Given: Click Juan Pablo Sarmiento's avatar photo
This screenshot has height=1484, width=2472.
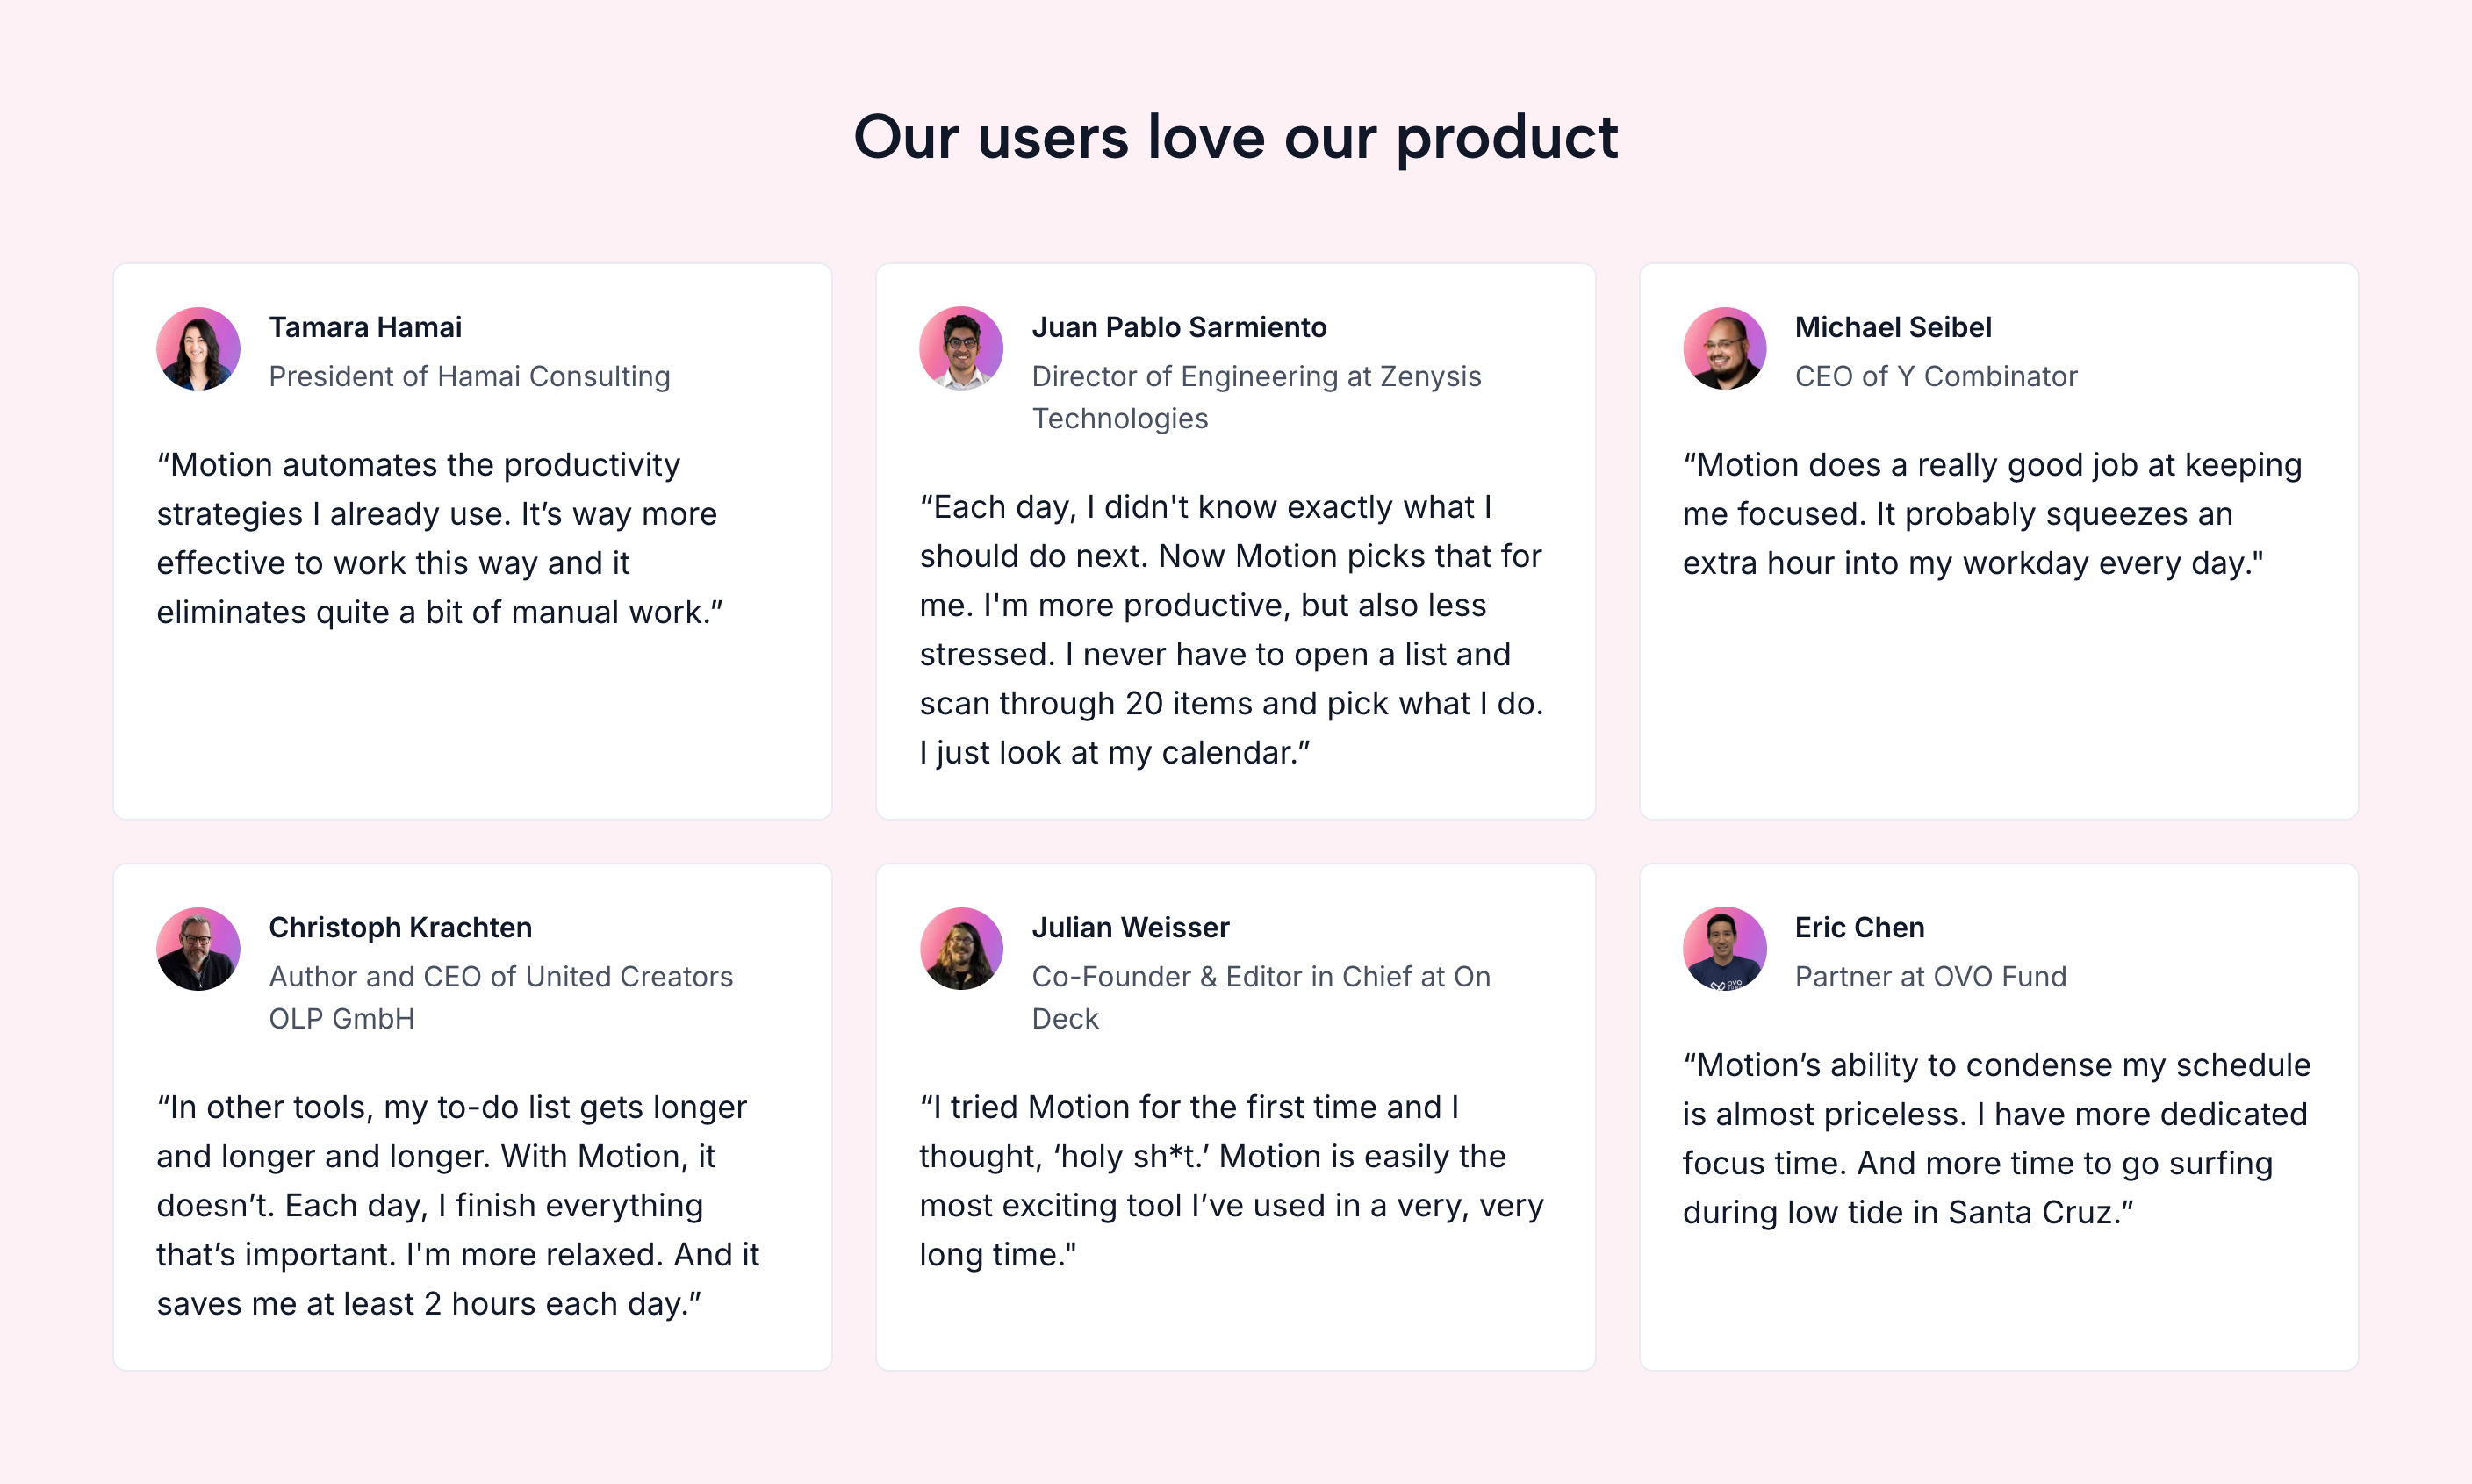Looking at the screenshot, I should click(x=961, y=349).
